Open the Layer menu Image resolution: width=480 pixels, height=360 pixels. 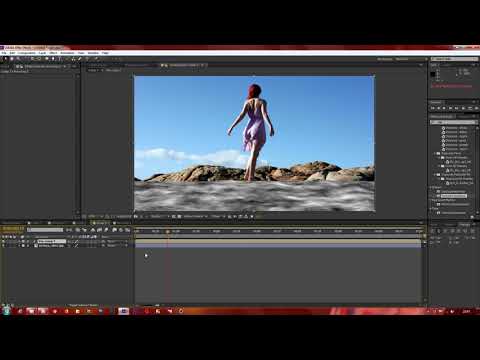tap(42, 53)
